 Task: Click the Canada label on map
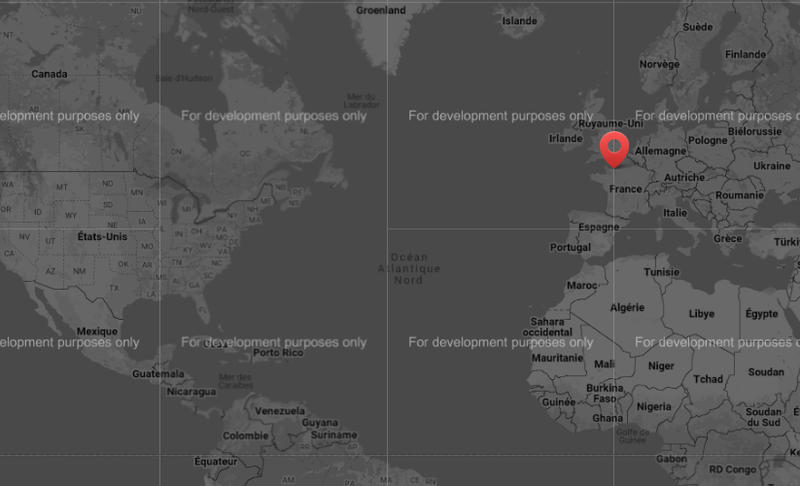(49, 74)
